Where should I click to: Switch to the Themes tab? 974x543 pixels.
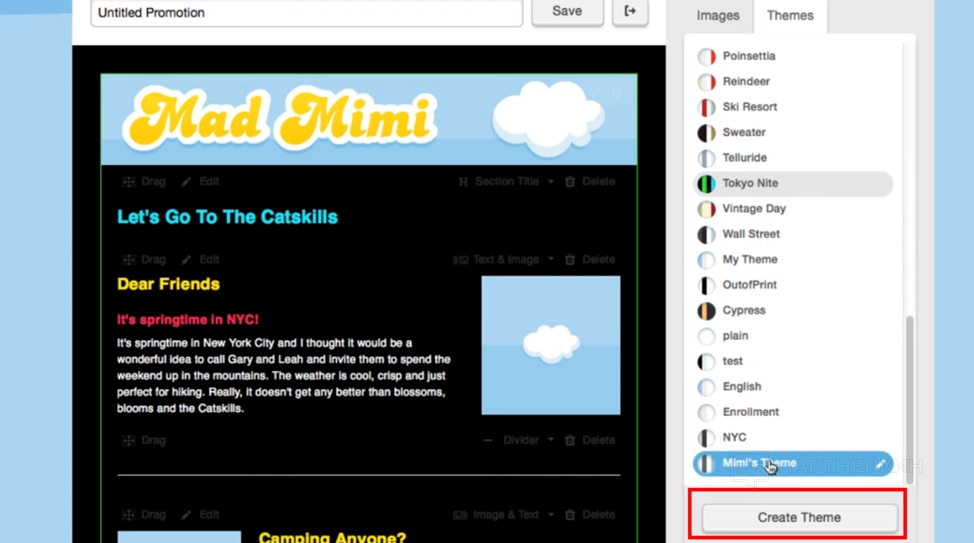click(790, 16)
